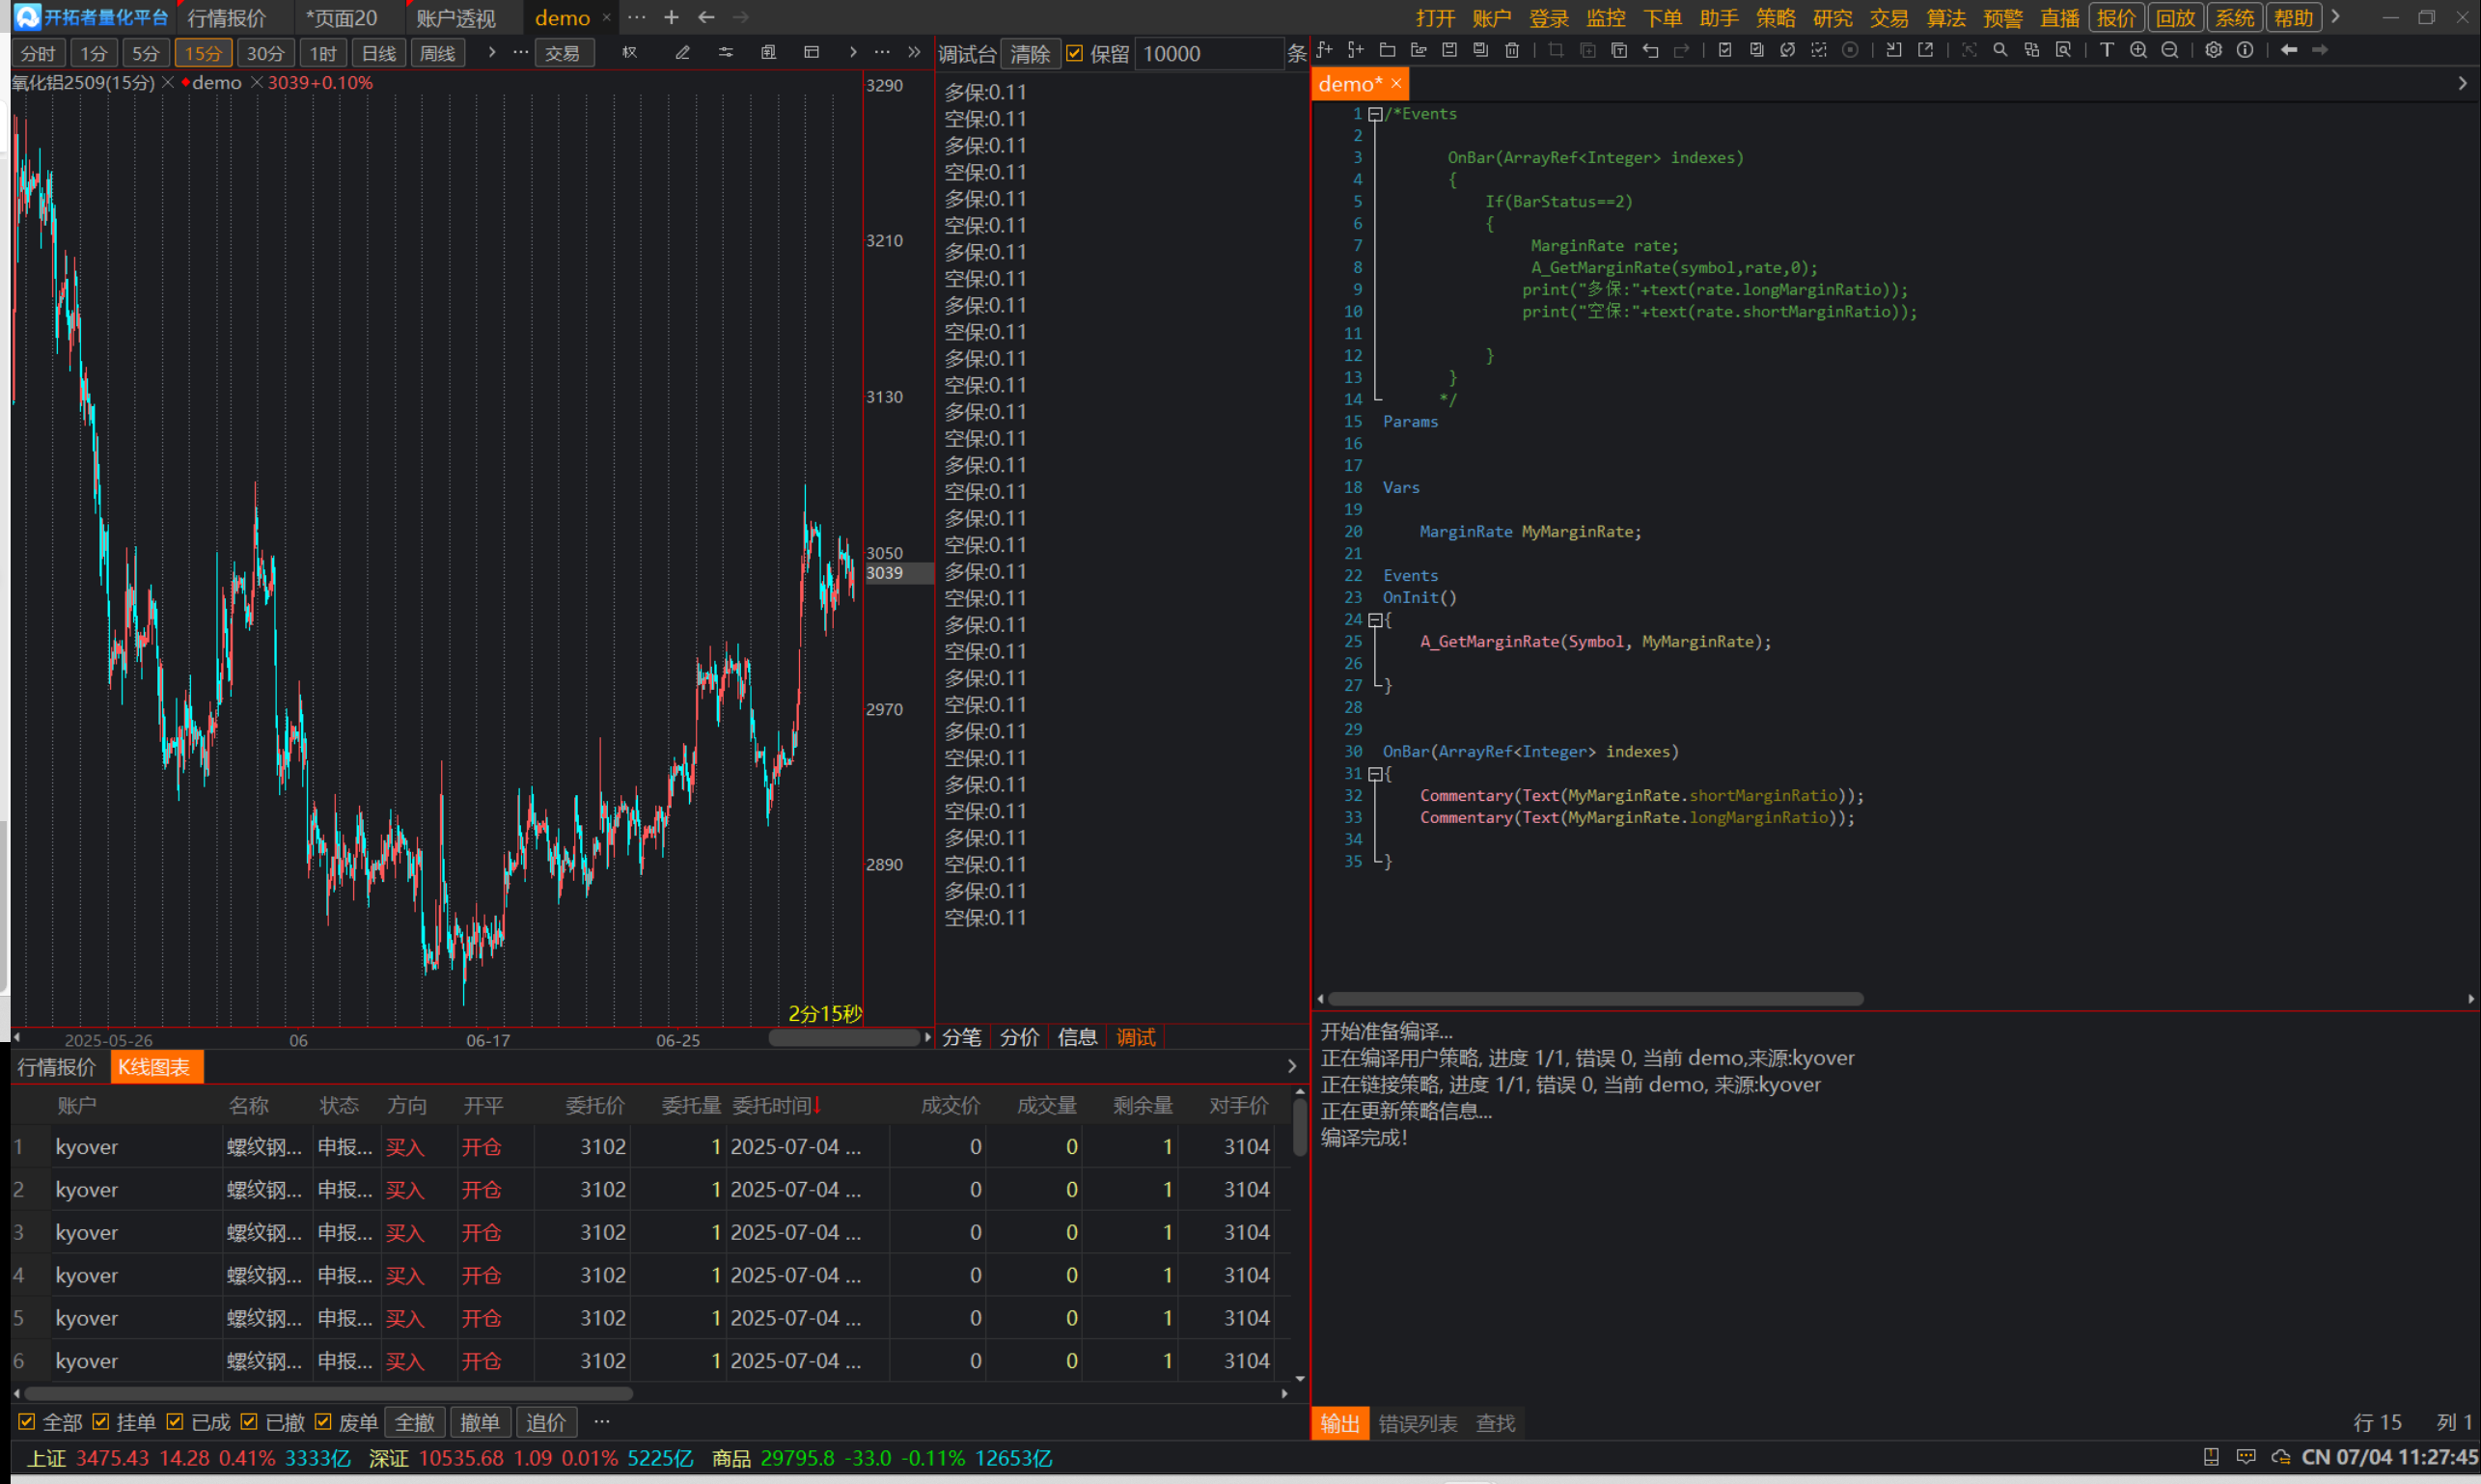Click the chart horizontal scrollbar thumb
2481x1484 pixels.
tap(843, 1038)
